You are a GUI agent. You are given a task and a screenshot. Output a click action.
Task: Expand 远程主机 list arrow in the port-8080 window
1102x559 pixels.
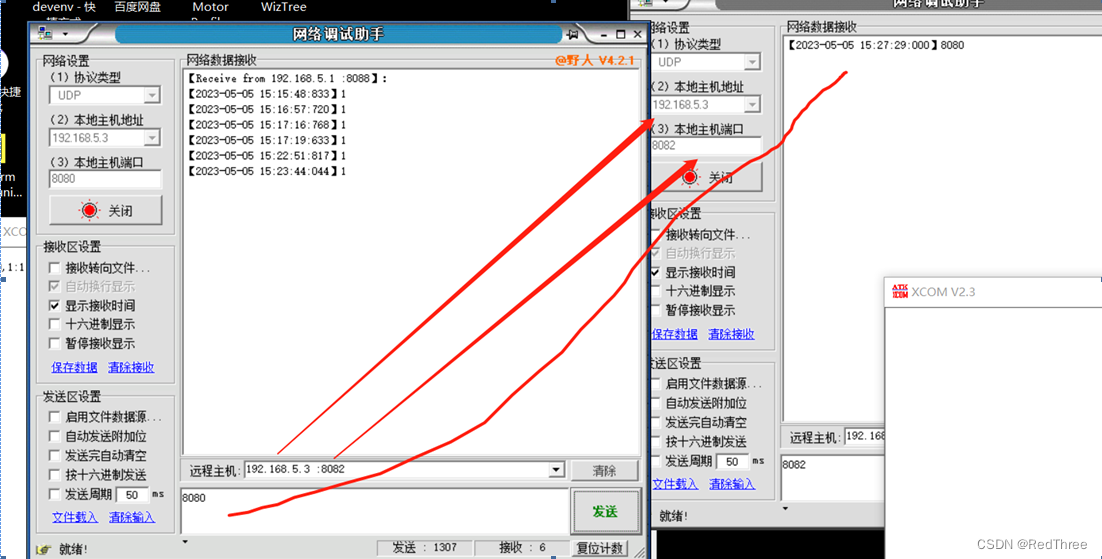(556, 470)
